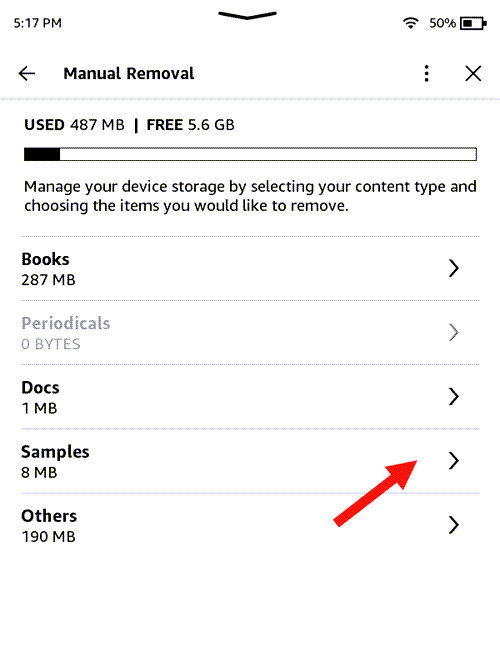Open the Samples category label
Image resolution: width=500 pixels, height=667 pixels.
point(55,452)
